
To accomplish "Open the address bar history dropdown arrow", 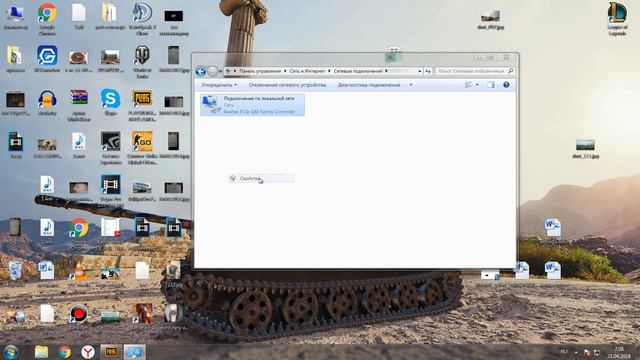I will 420,71.
